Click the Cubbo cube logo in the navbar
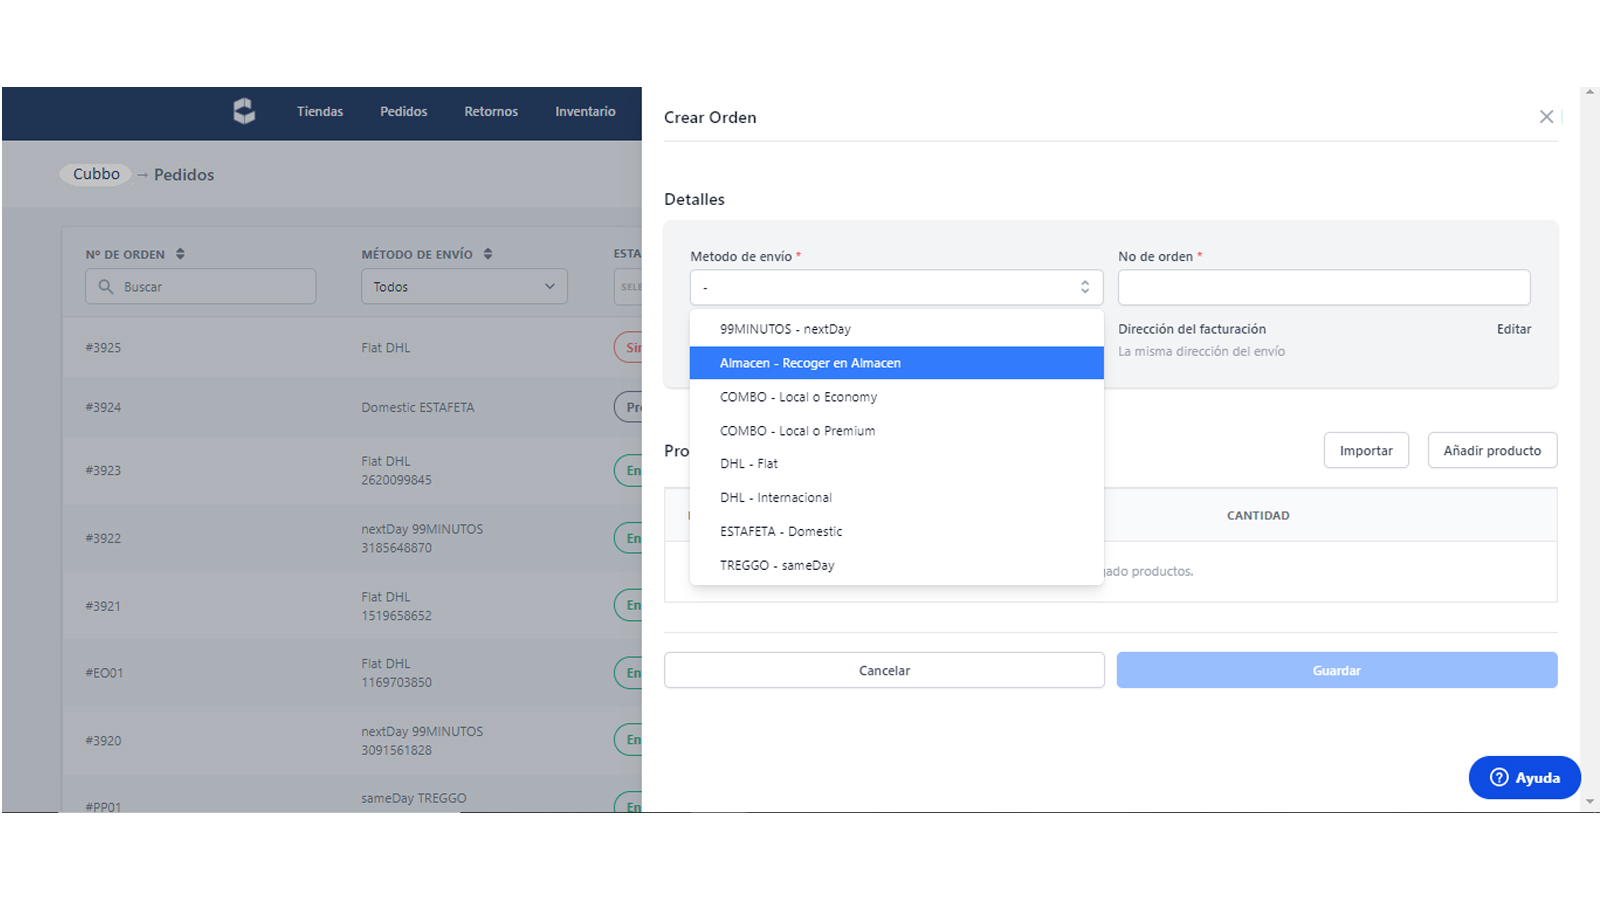1600x900 pixels. click(245, 112)
